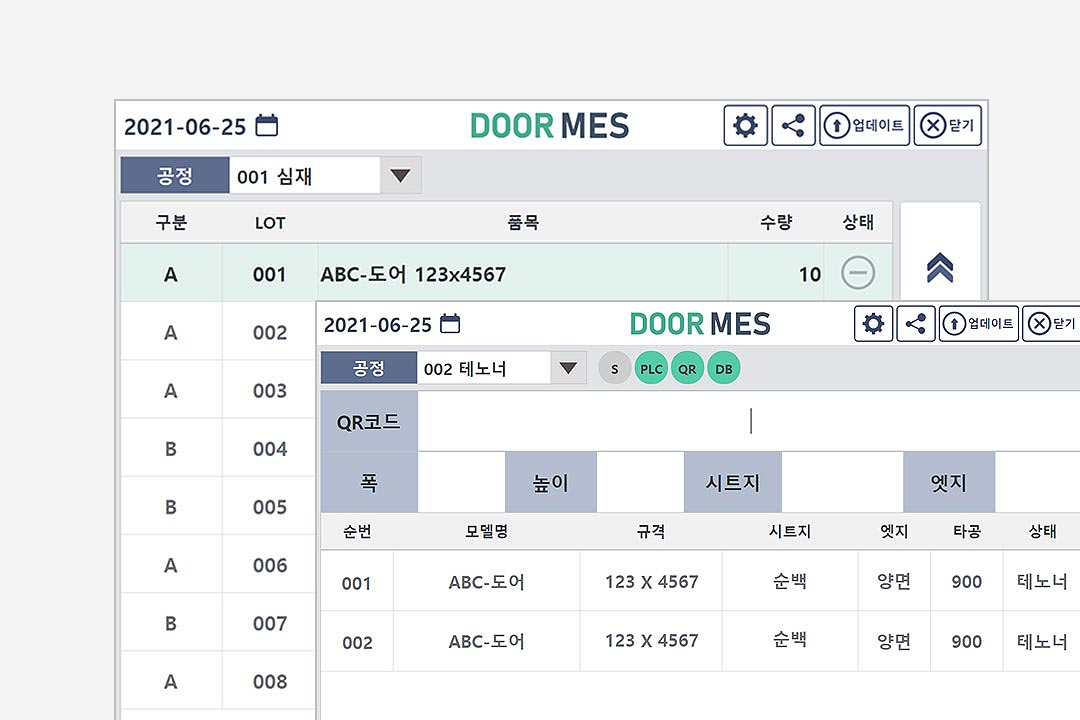The width and height of the screenshot is (1080, 720).
Task: Click share icon in back window
Action: coord(793,125)
